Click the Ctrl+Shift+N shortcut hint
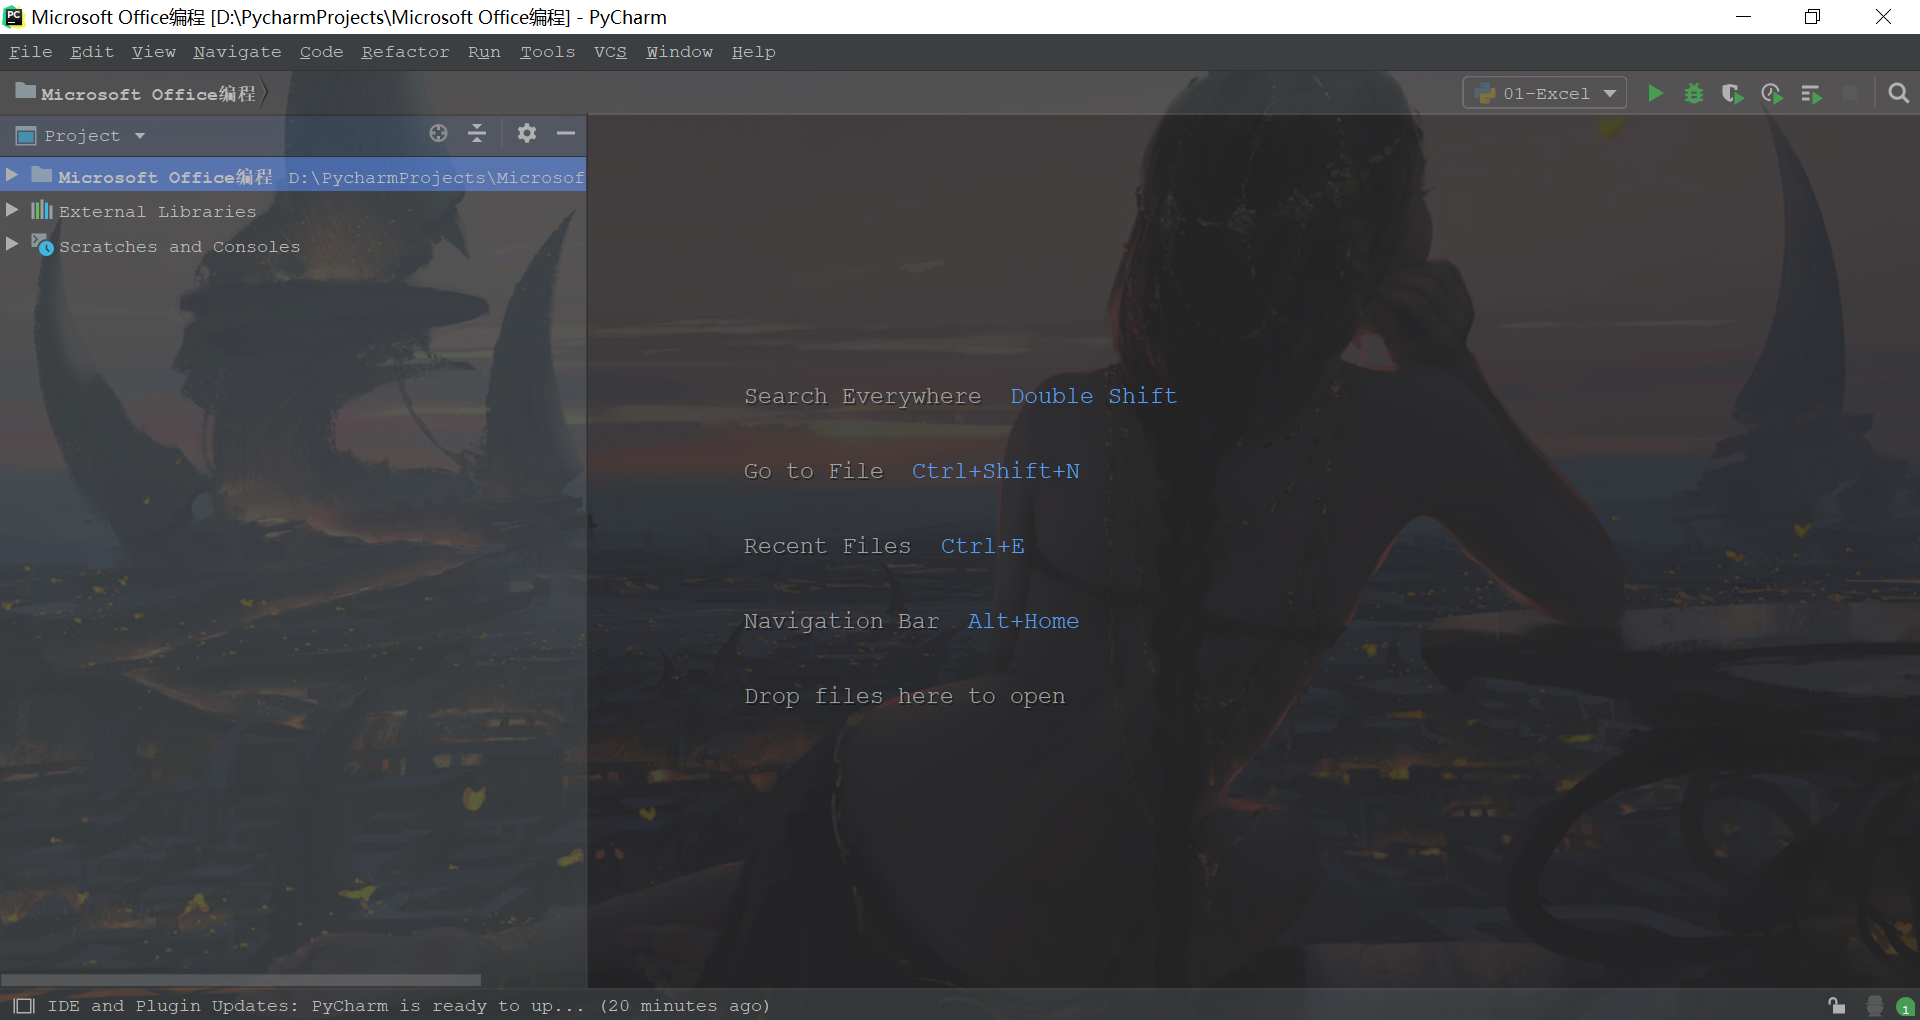 click(x=995, y=471)
